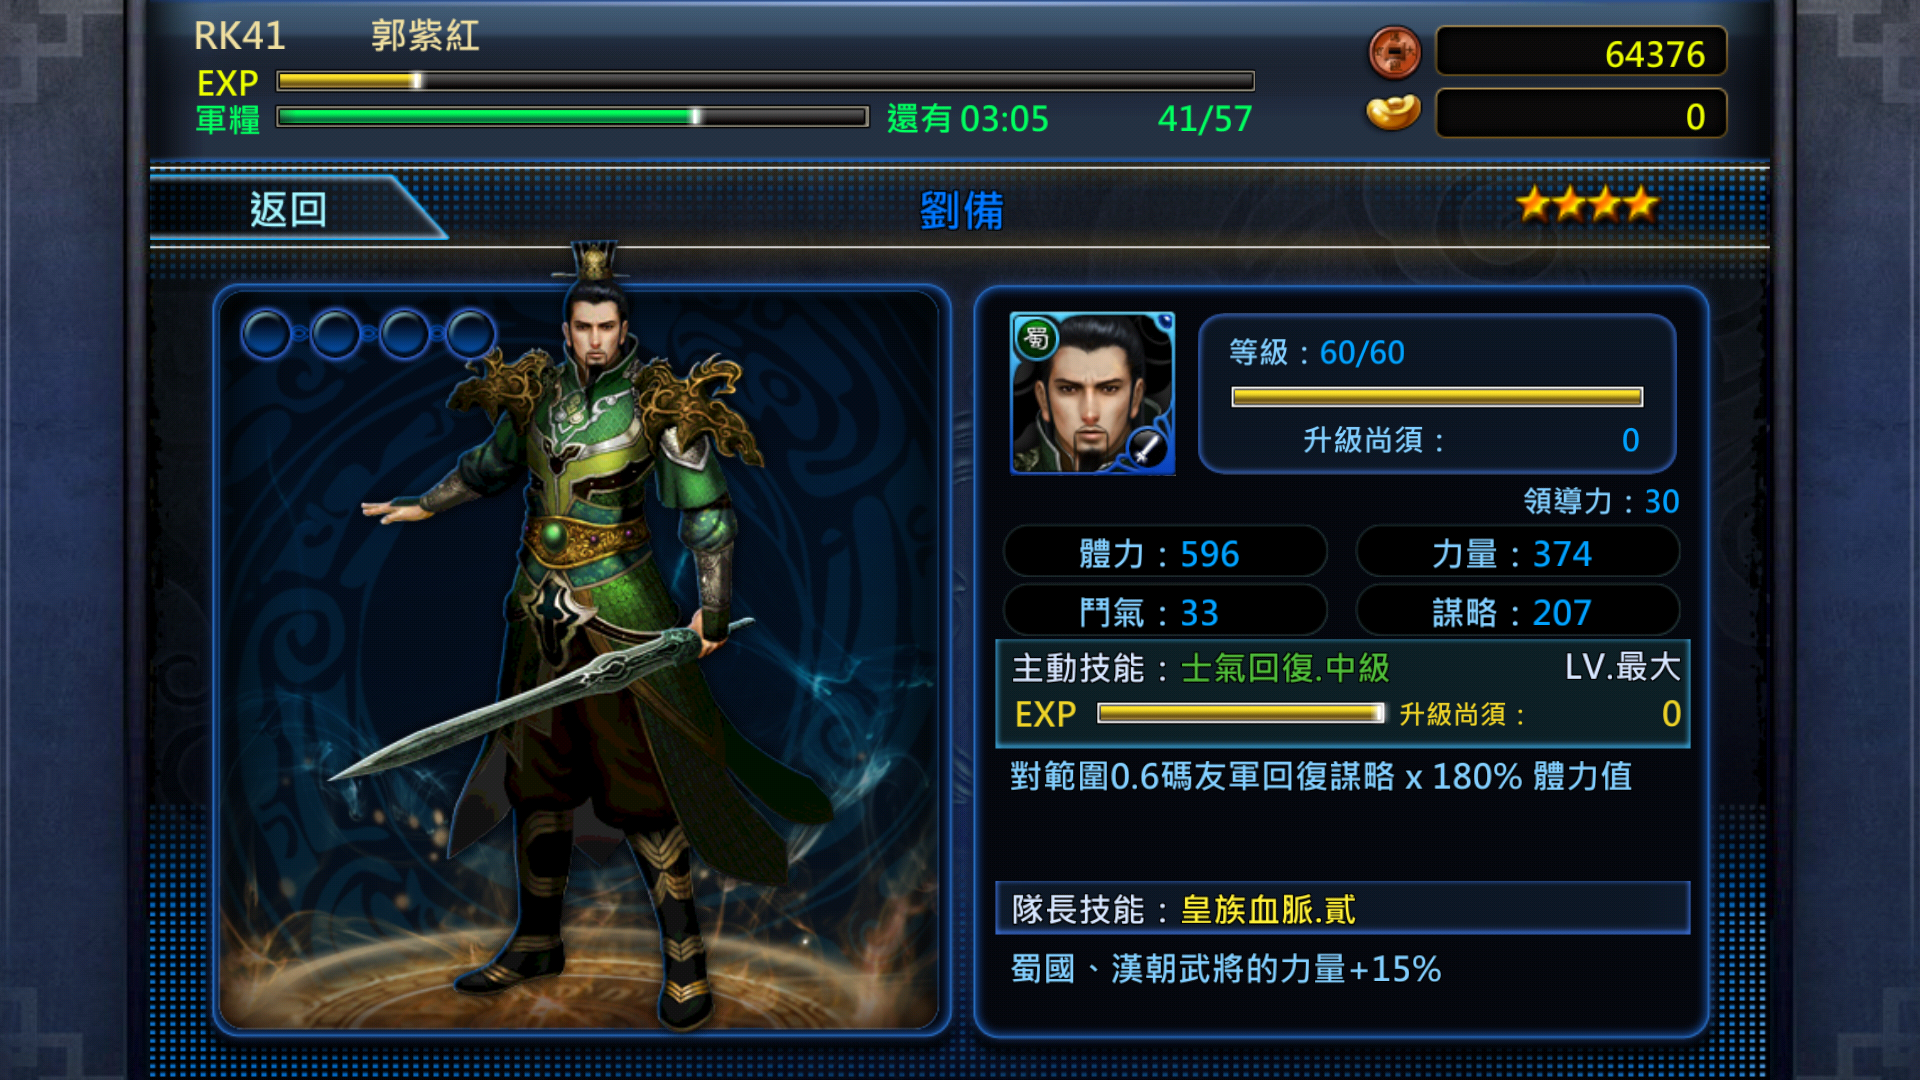Select the 主動技能 active skill panel
Image resolution: width=1920 pixels, height=1080 pixels.
pyautogui.click(x=1343, y=693)
